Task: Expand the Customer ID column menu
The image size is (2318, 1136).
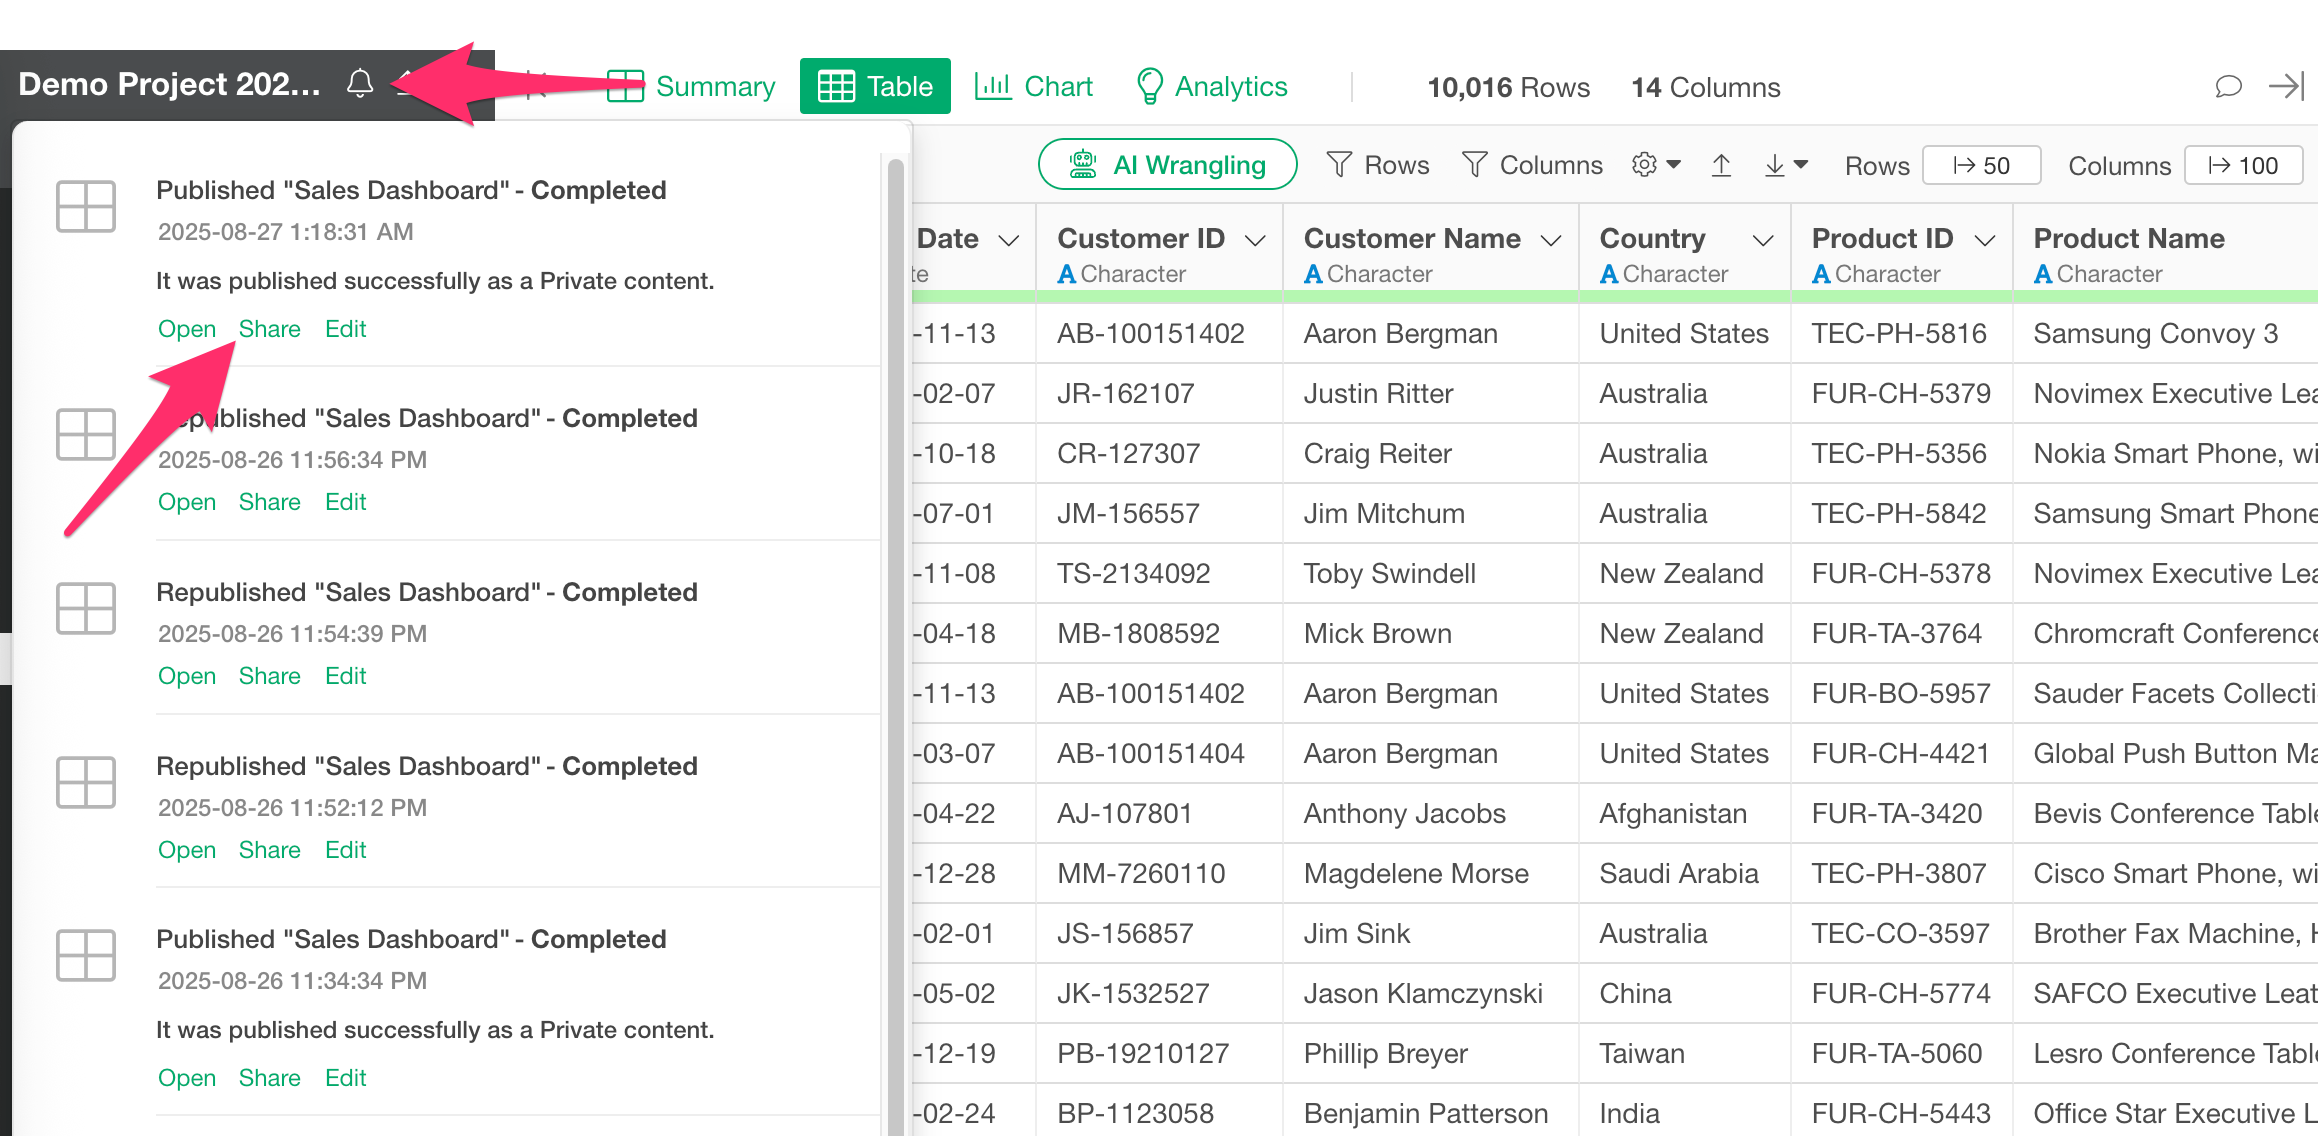Action: point(1255,240)
